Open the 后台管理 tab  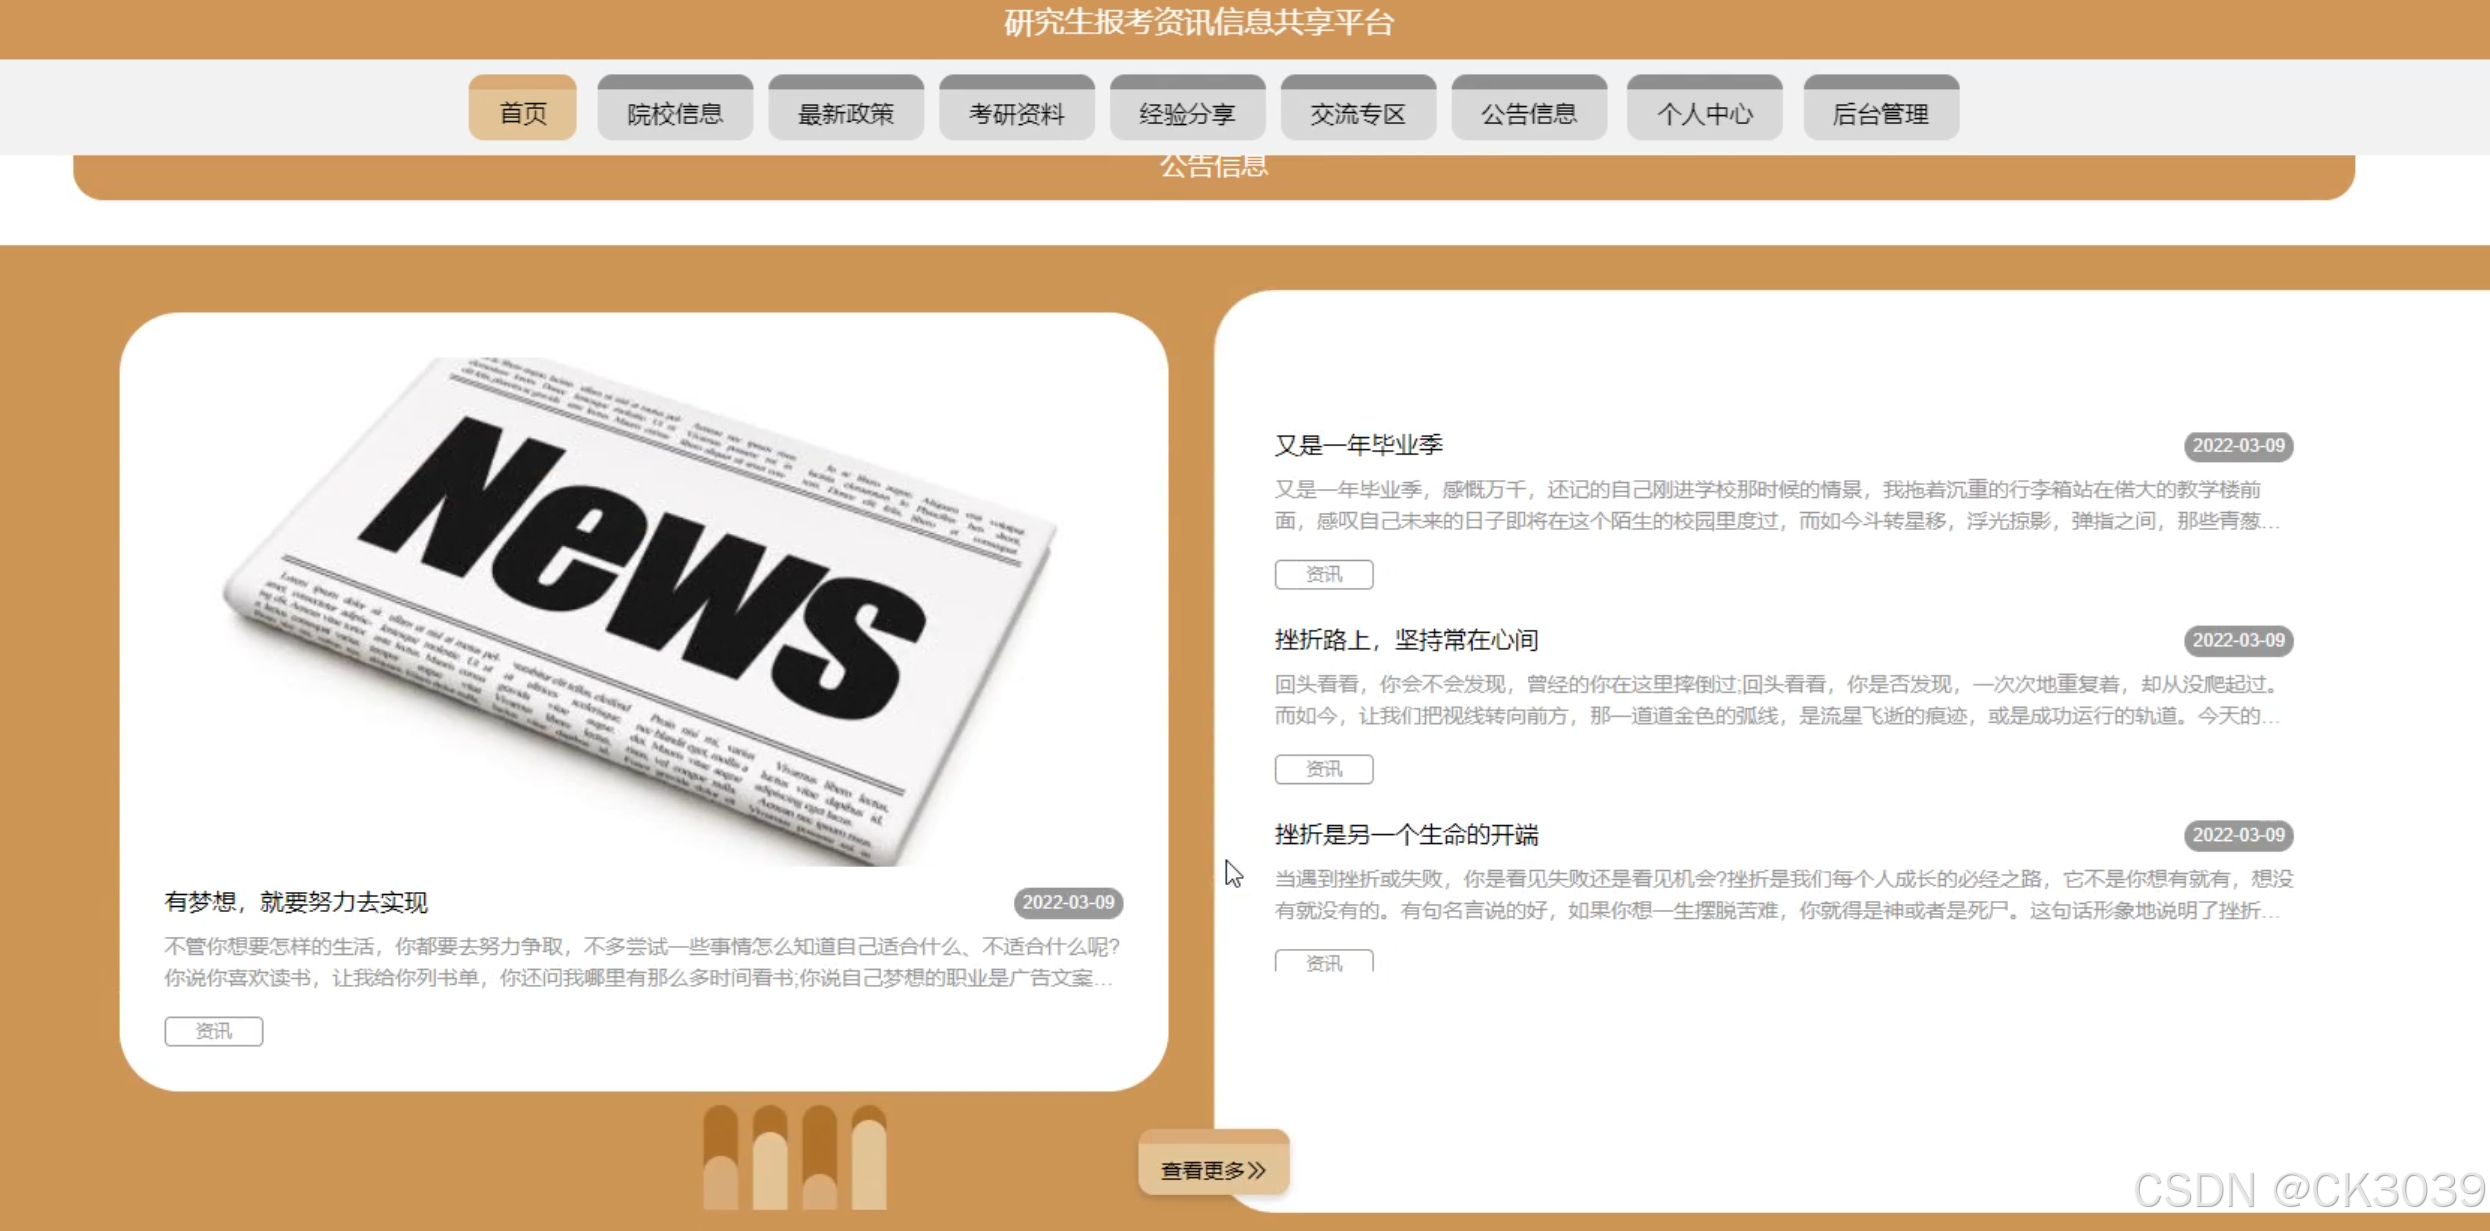[x=1880, y=112]
